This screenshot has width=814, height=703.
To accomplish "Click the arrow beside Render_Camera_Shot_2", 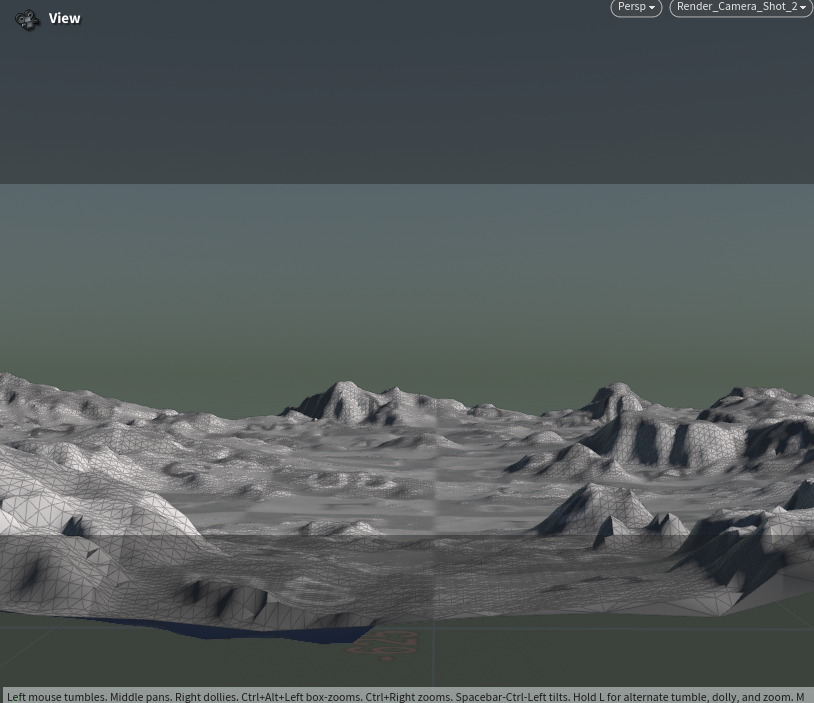I will point(802,8).
